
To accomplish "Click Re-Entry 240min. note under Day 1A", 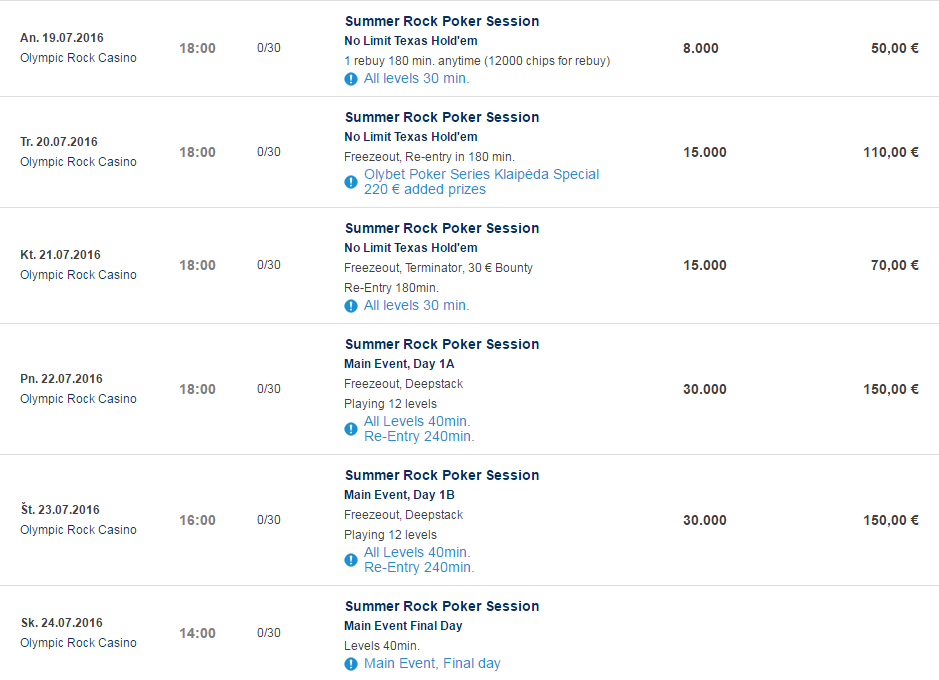I will point(419,436).
